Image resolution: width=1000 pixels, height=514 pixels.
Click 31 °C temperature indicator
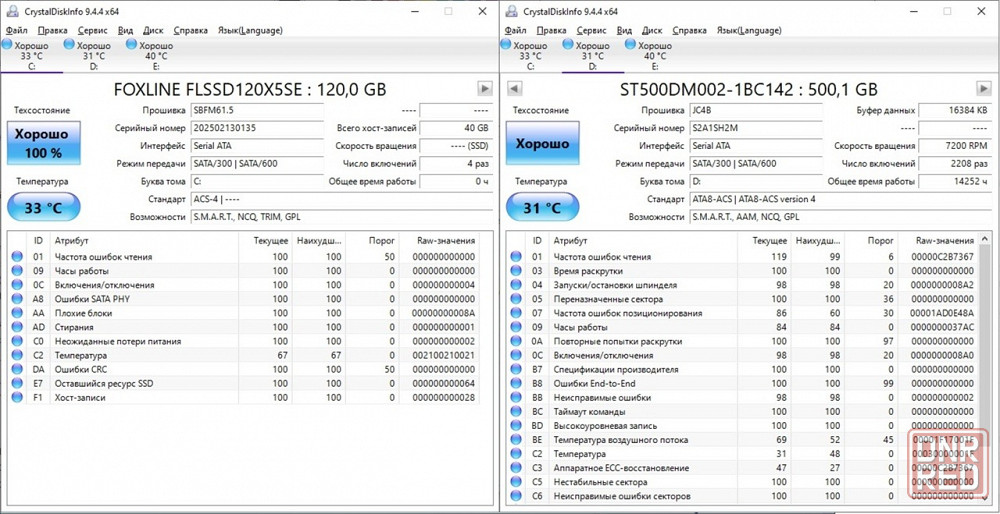click(542, 208)
